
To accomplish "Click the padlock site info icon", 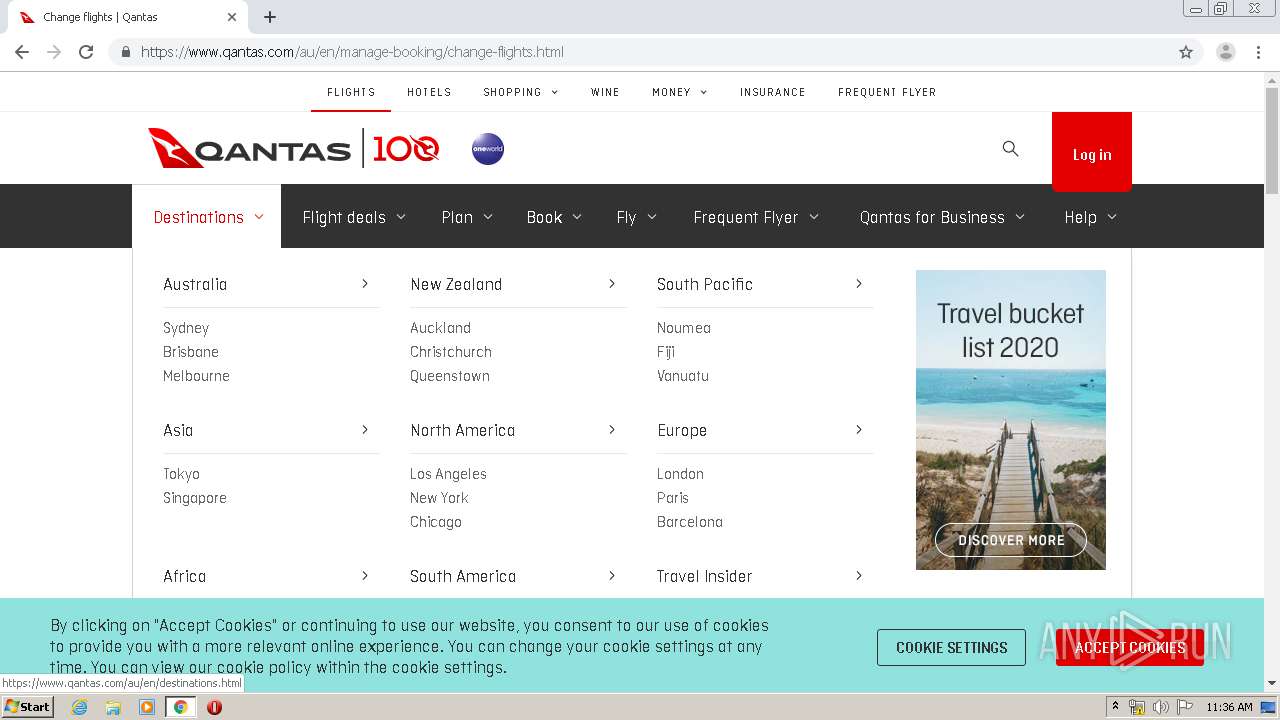I will click(x=125, y=52).
